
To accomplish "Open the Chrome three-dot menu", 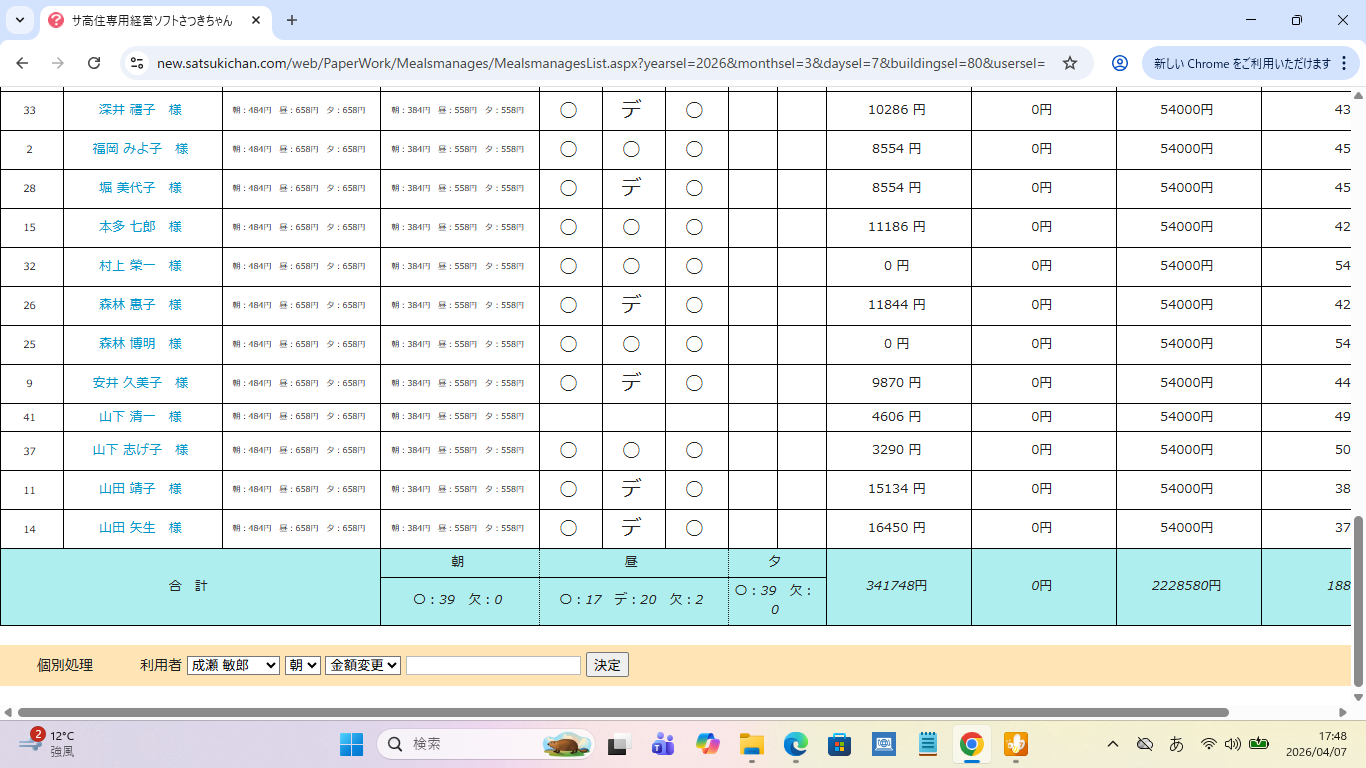I will click(1346, 63).
